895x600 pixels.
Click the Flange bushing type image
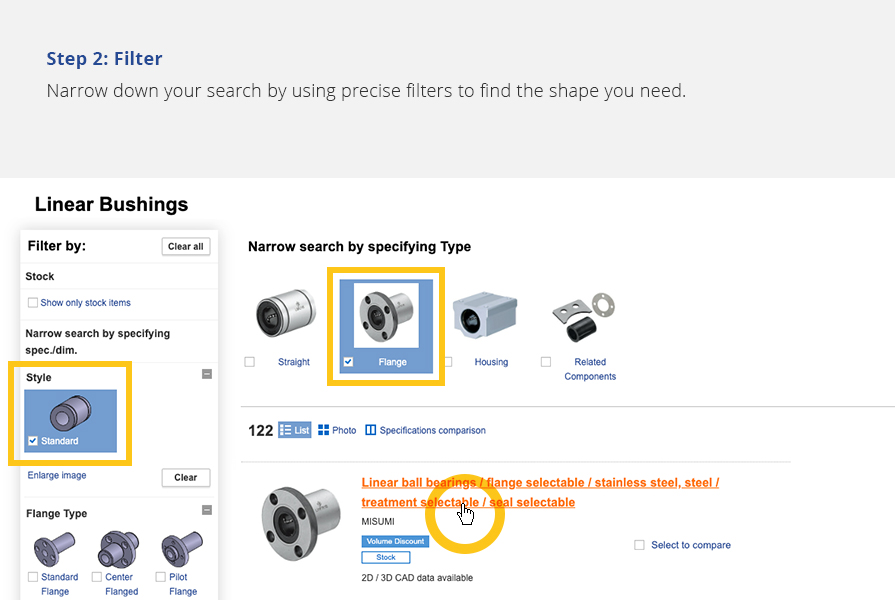[386, 315]
